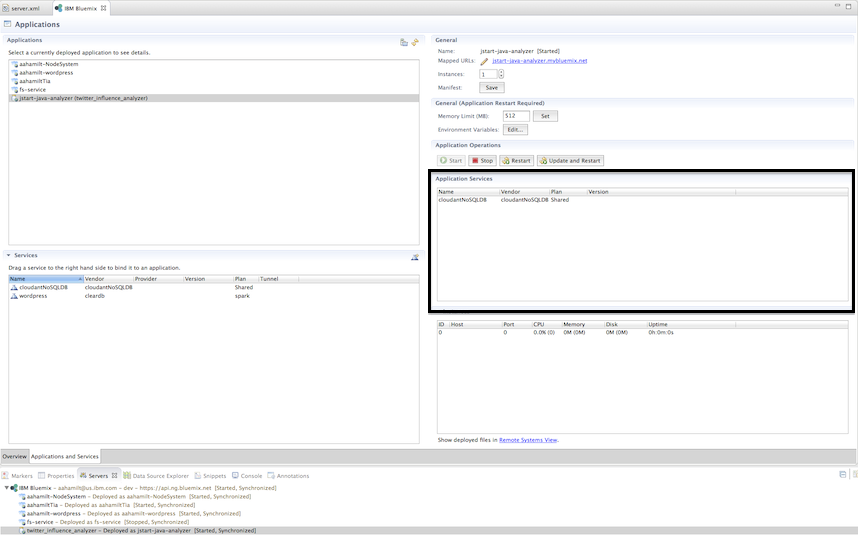The width and height of the screenshot is (858, 535).
Task: Click the aahamilt-NodeSystem application icon
Action: (15, 64)
